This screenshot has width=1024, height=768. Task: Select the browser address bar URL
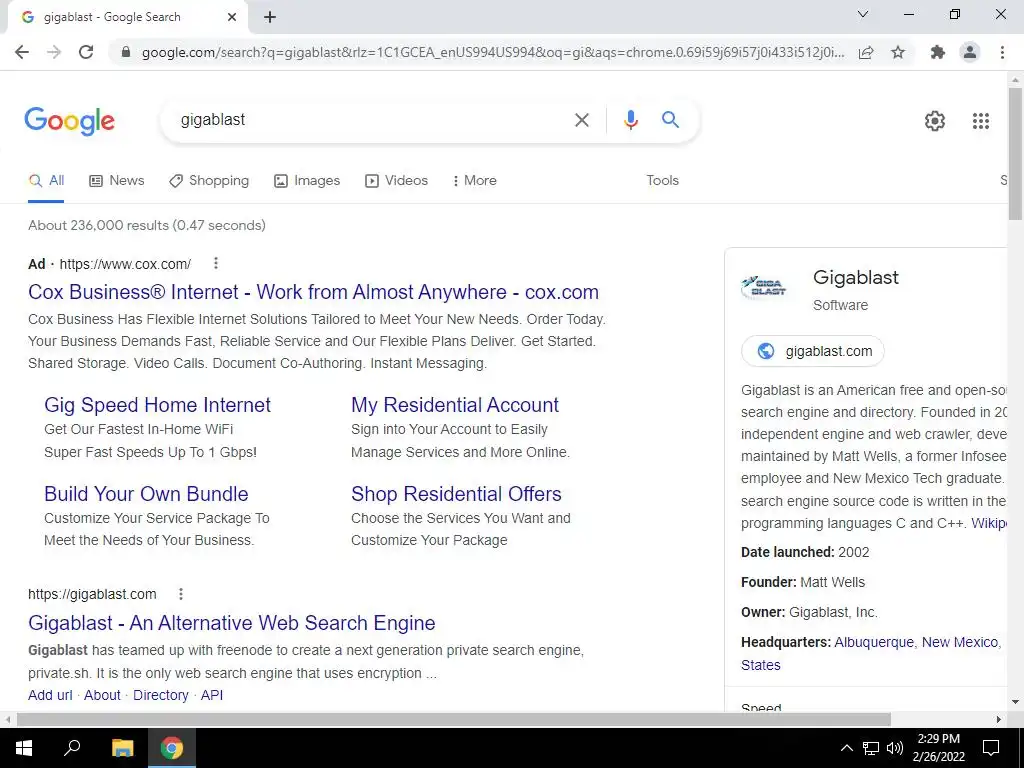click(492, 52)
